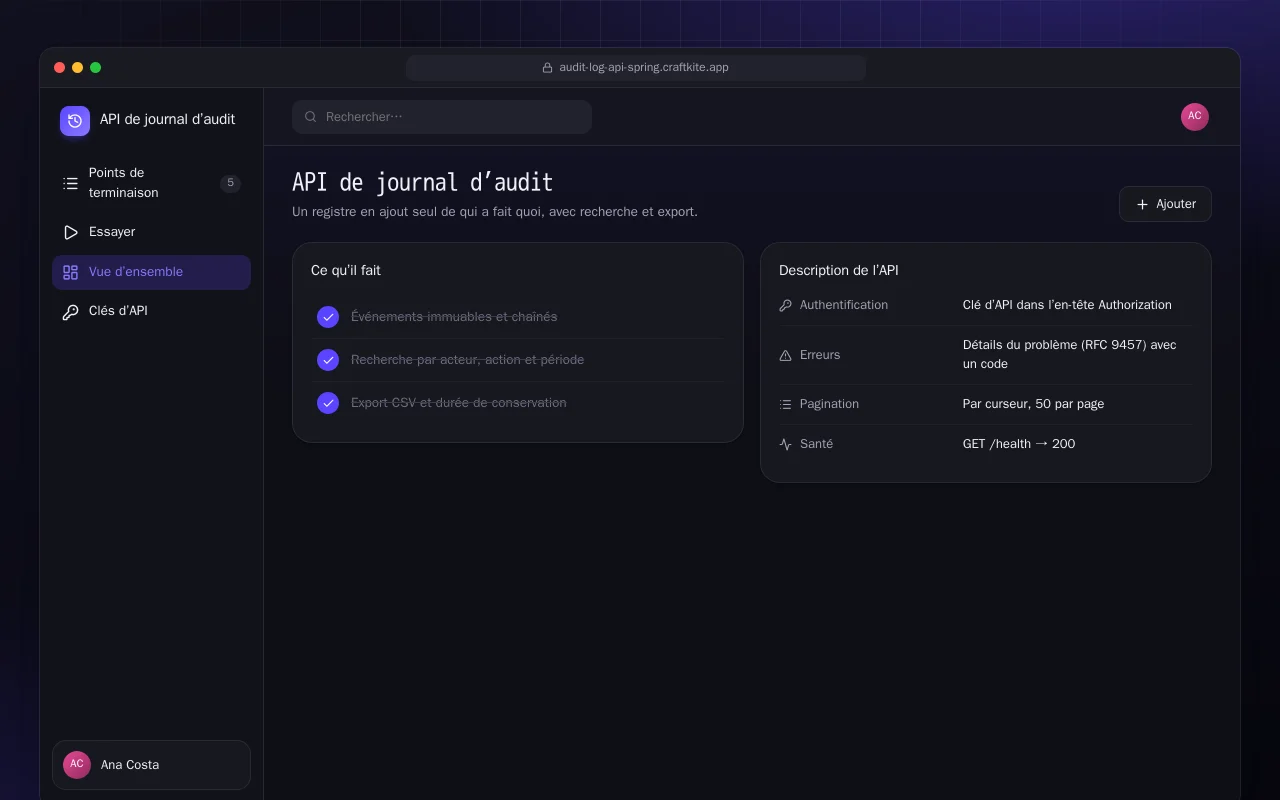Click the pulse icon next to Santé
The image size is (1280, 800).
(x=785, y=444)
